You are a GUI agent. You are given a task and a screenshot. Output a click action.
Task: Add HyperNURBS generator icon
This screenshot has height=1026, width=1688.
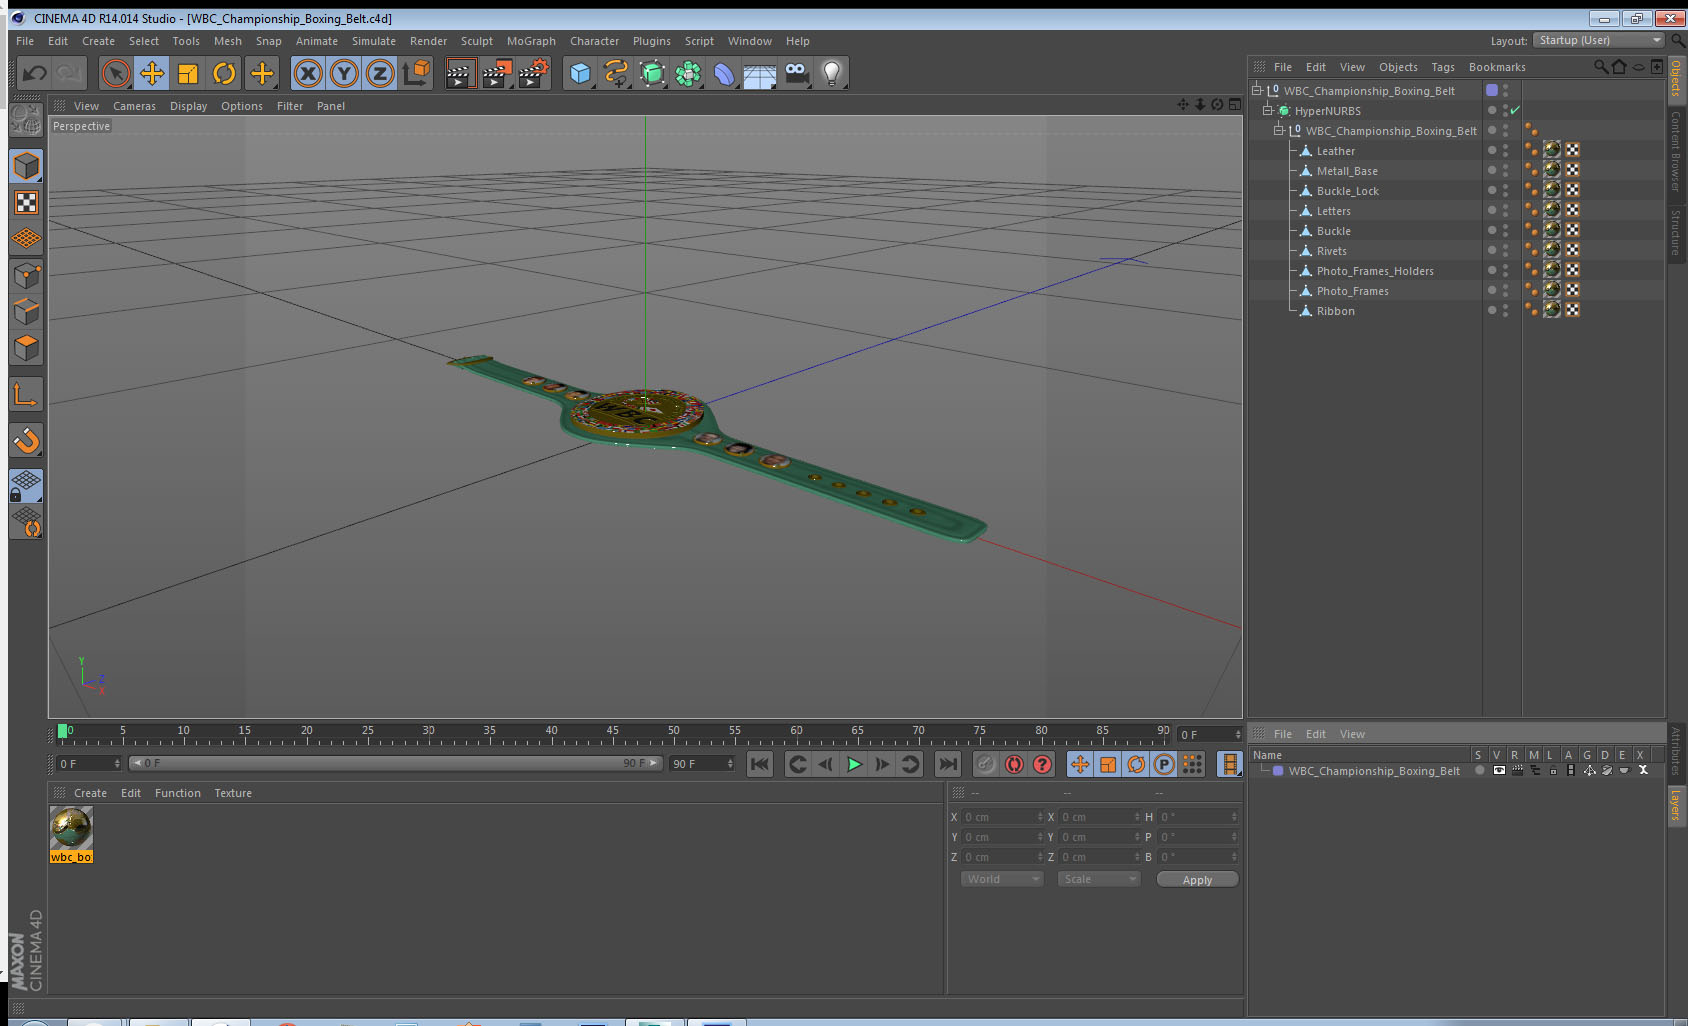(x=652, y=73)
